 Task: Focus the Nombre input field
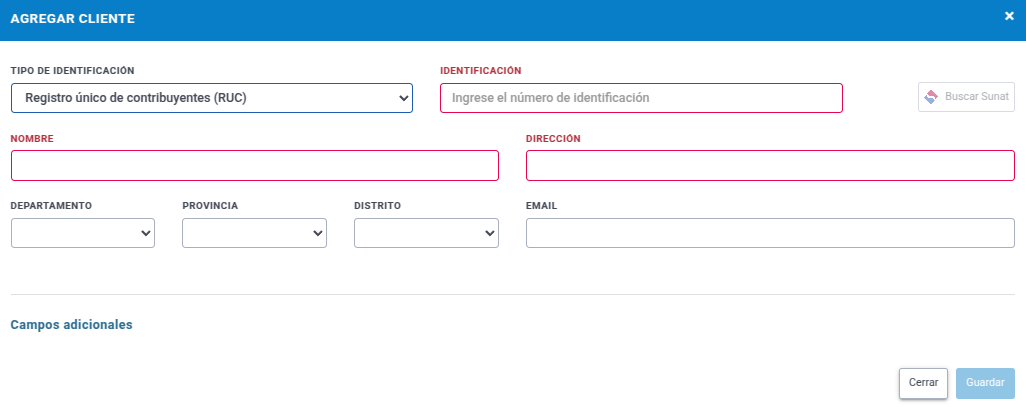pos(255,166)
